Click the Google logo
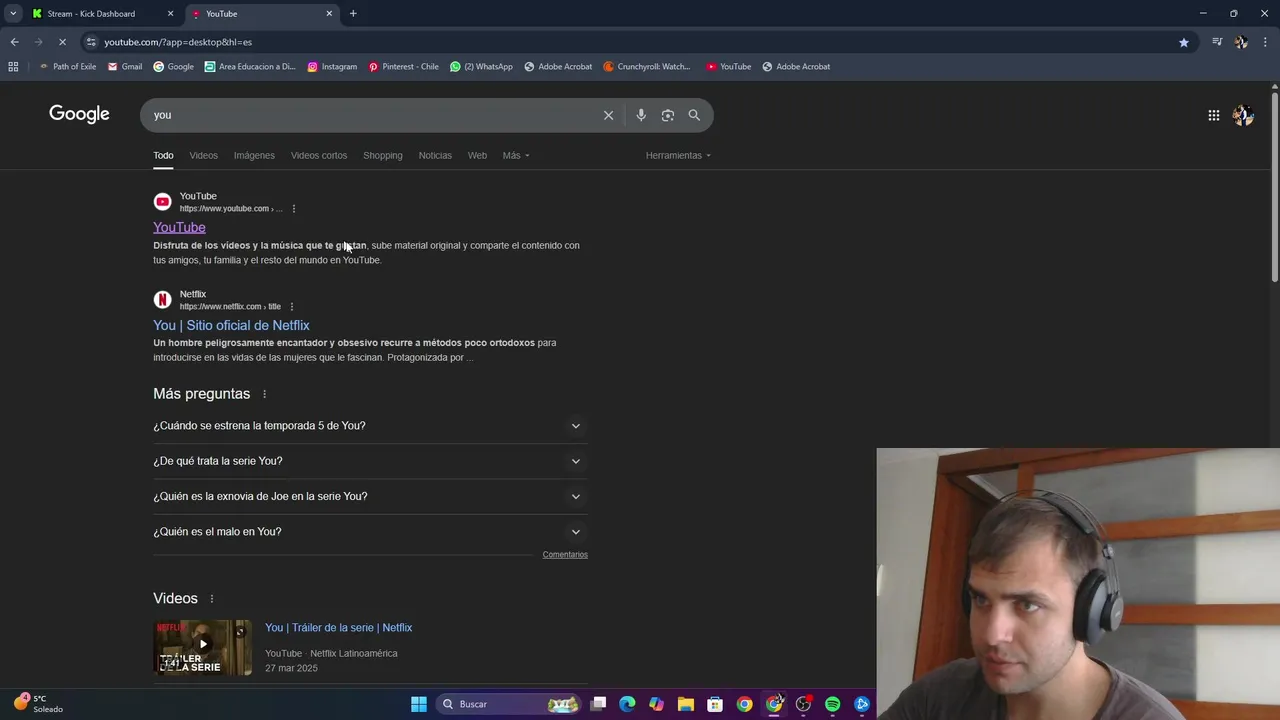Image resolution: width=1280 pixels, height=720 pixels. click(x=79, y=114)
